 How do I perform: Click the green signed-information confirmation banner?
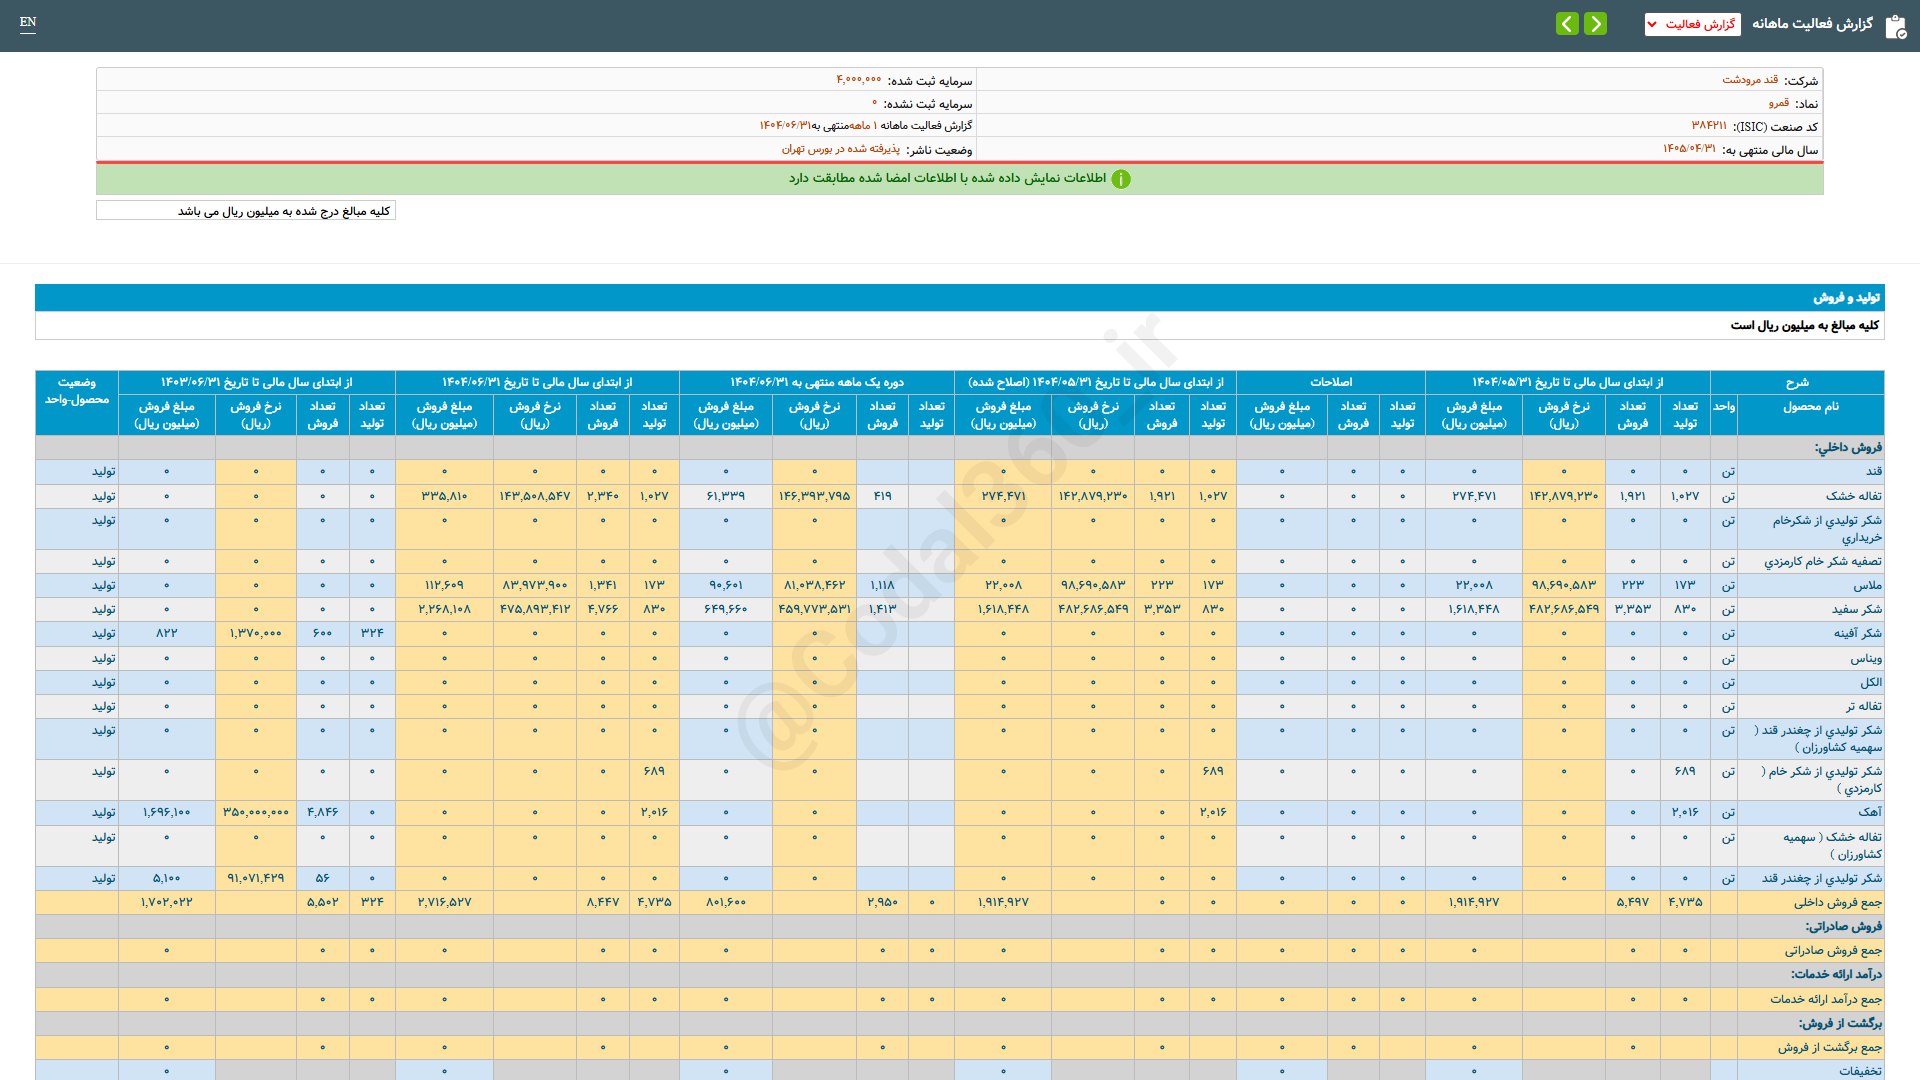(958, 179)
